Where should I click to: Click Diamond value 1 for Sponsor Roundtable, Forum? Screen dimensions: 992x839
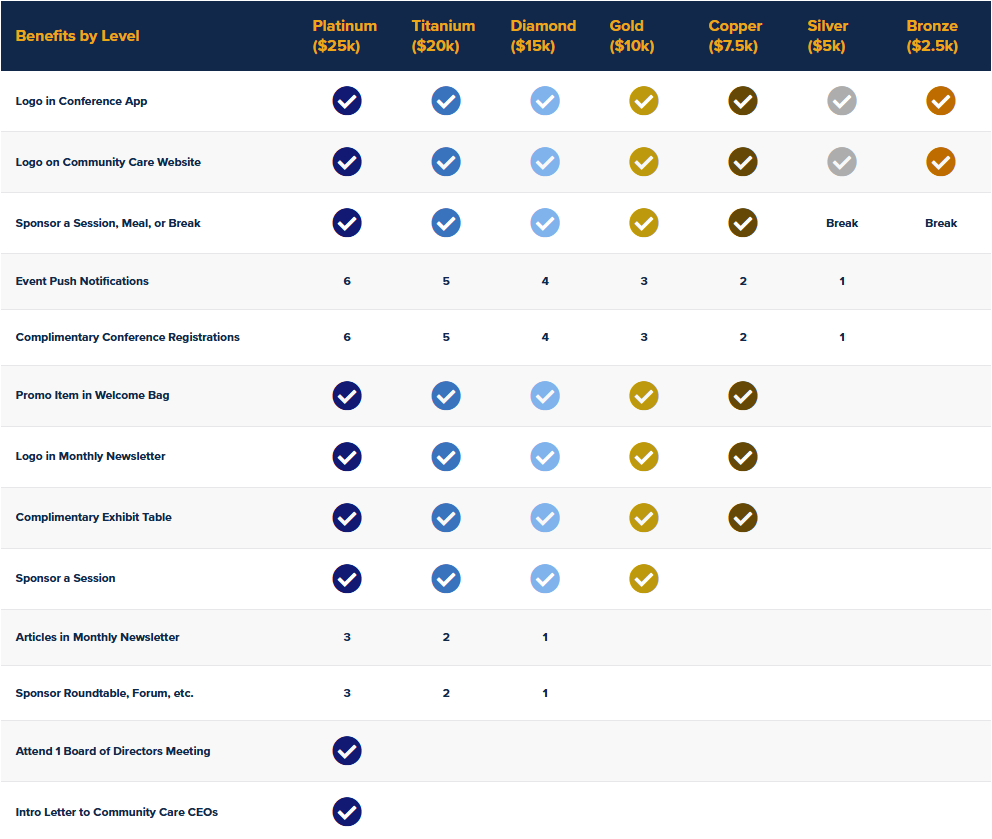[545, 693]
